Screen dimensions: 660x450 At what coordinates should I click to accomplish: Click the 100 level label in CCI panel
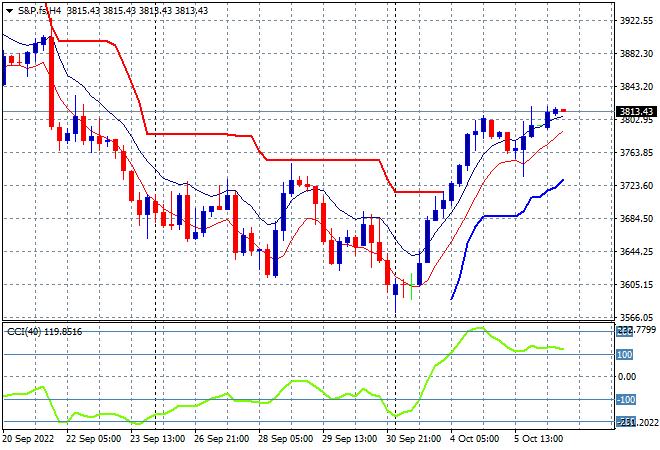pyautogui.click(x=624, y=354)
